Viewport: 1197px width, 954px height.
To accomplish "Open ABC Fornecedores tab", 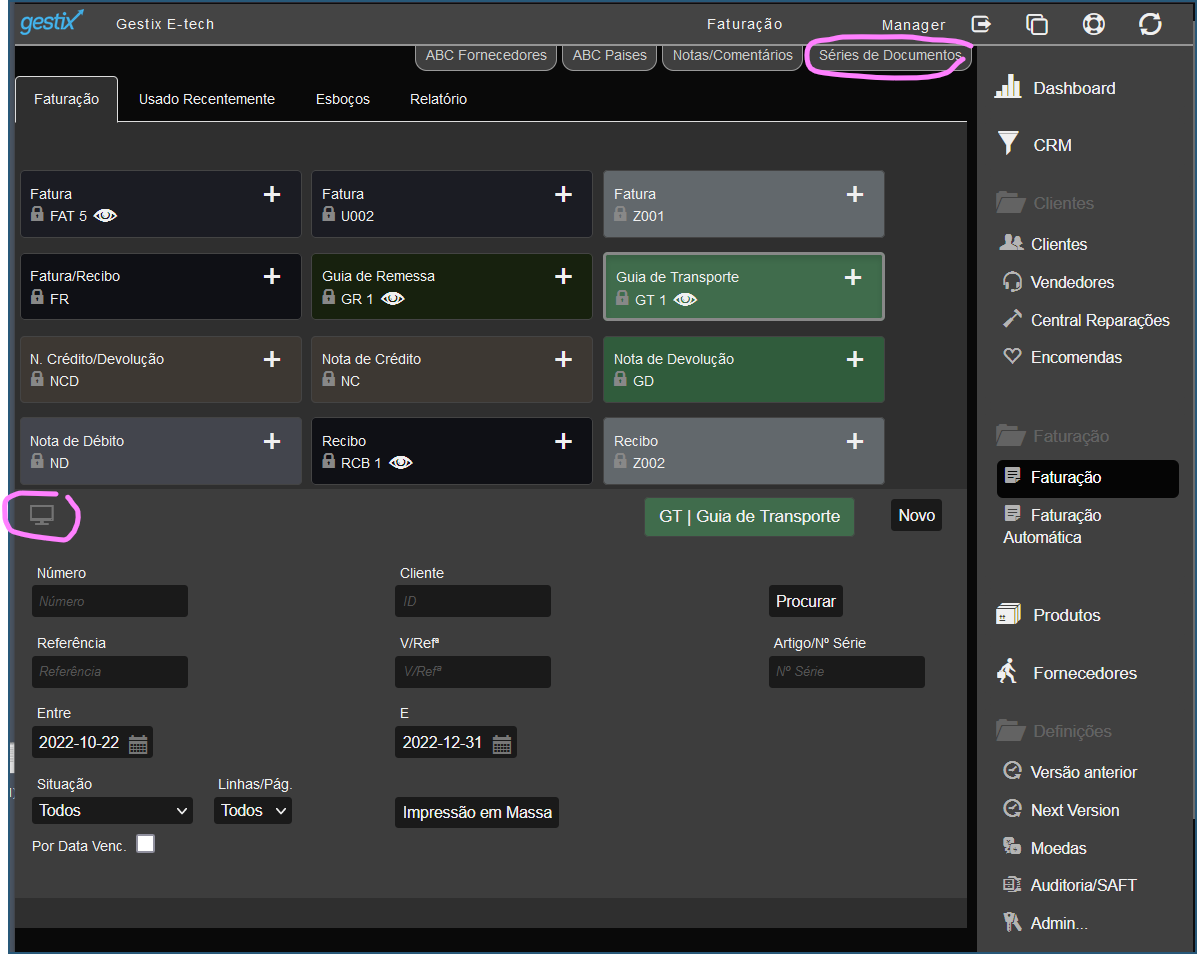I will [x=486, y=56].
